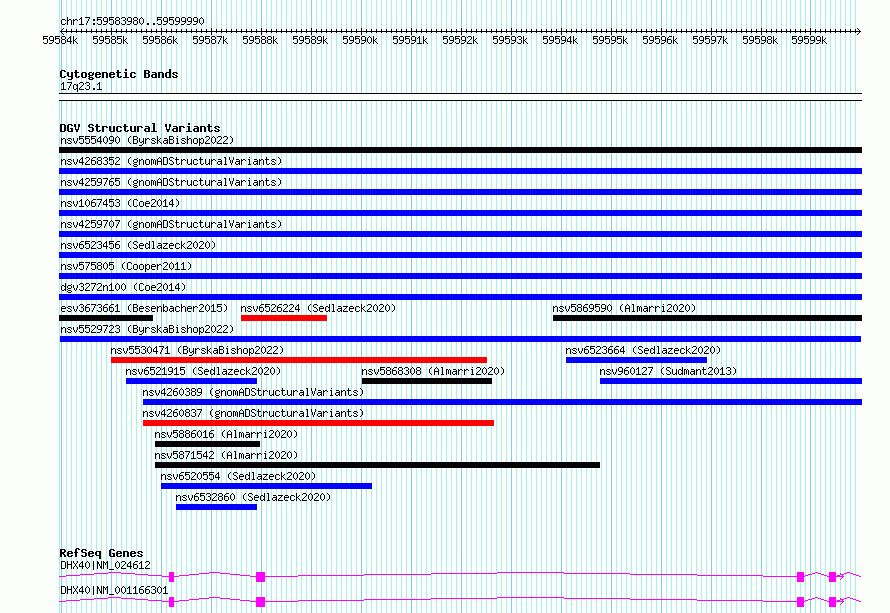The width and height of the screenshot is (890, 613).
Task: Click the Cytogenetic Bands track title
Action: (x=119, y=74)
